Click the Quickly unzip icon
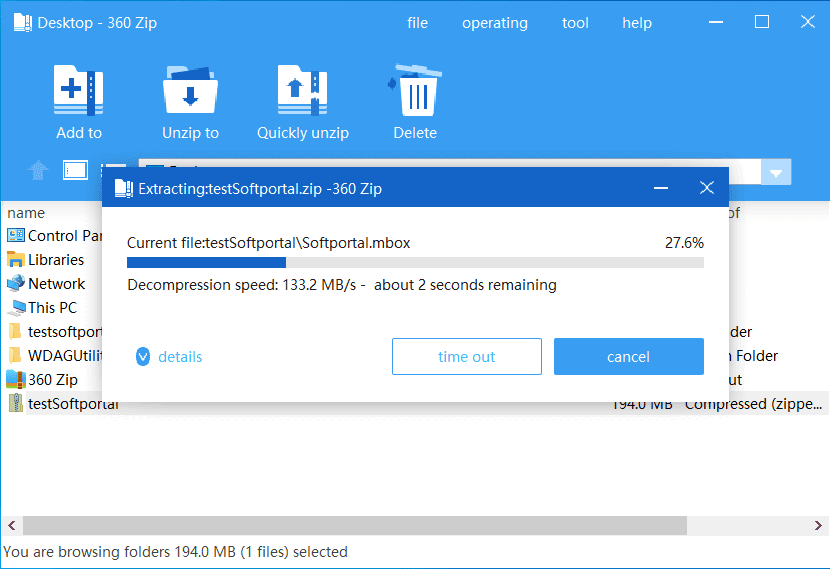Viewport: 830px width, 569px height. (x=302, y=89)
